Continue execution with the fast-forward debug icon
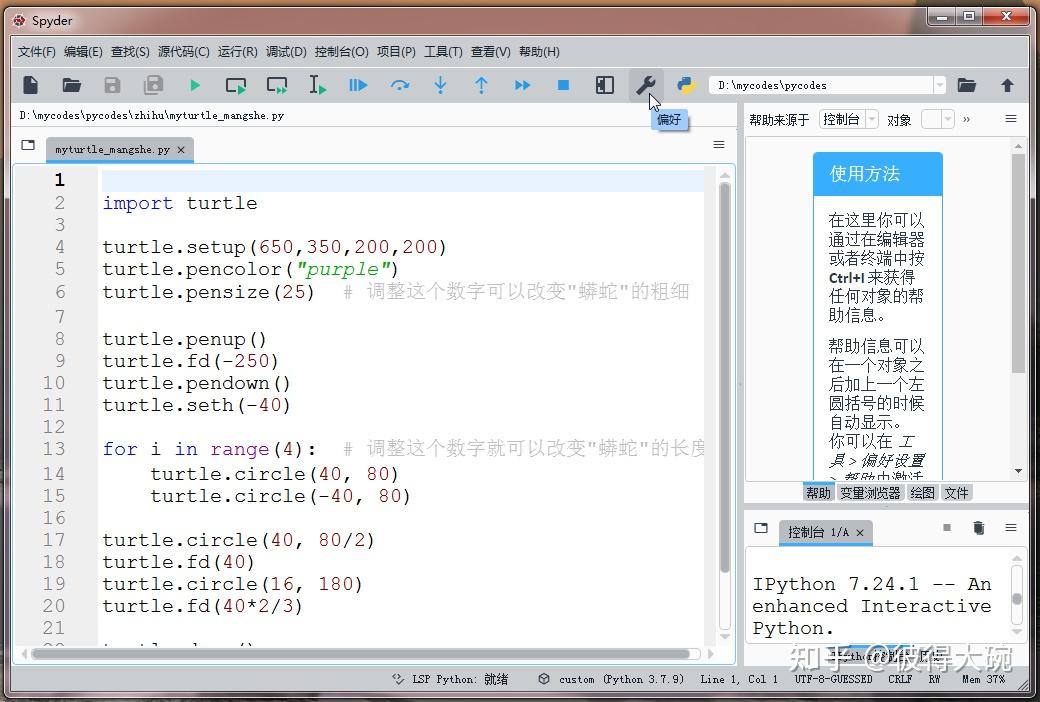The height and width of the screenshot is (702, 1040). [522, 85]
